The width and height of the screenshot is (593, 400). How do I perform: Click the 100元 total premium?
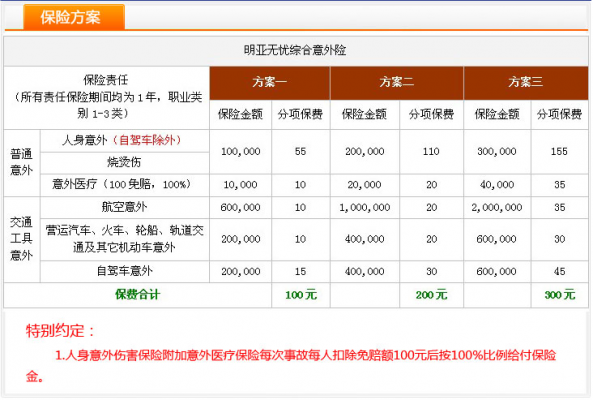pos(301,295)
